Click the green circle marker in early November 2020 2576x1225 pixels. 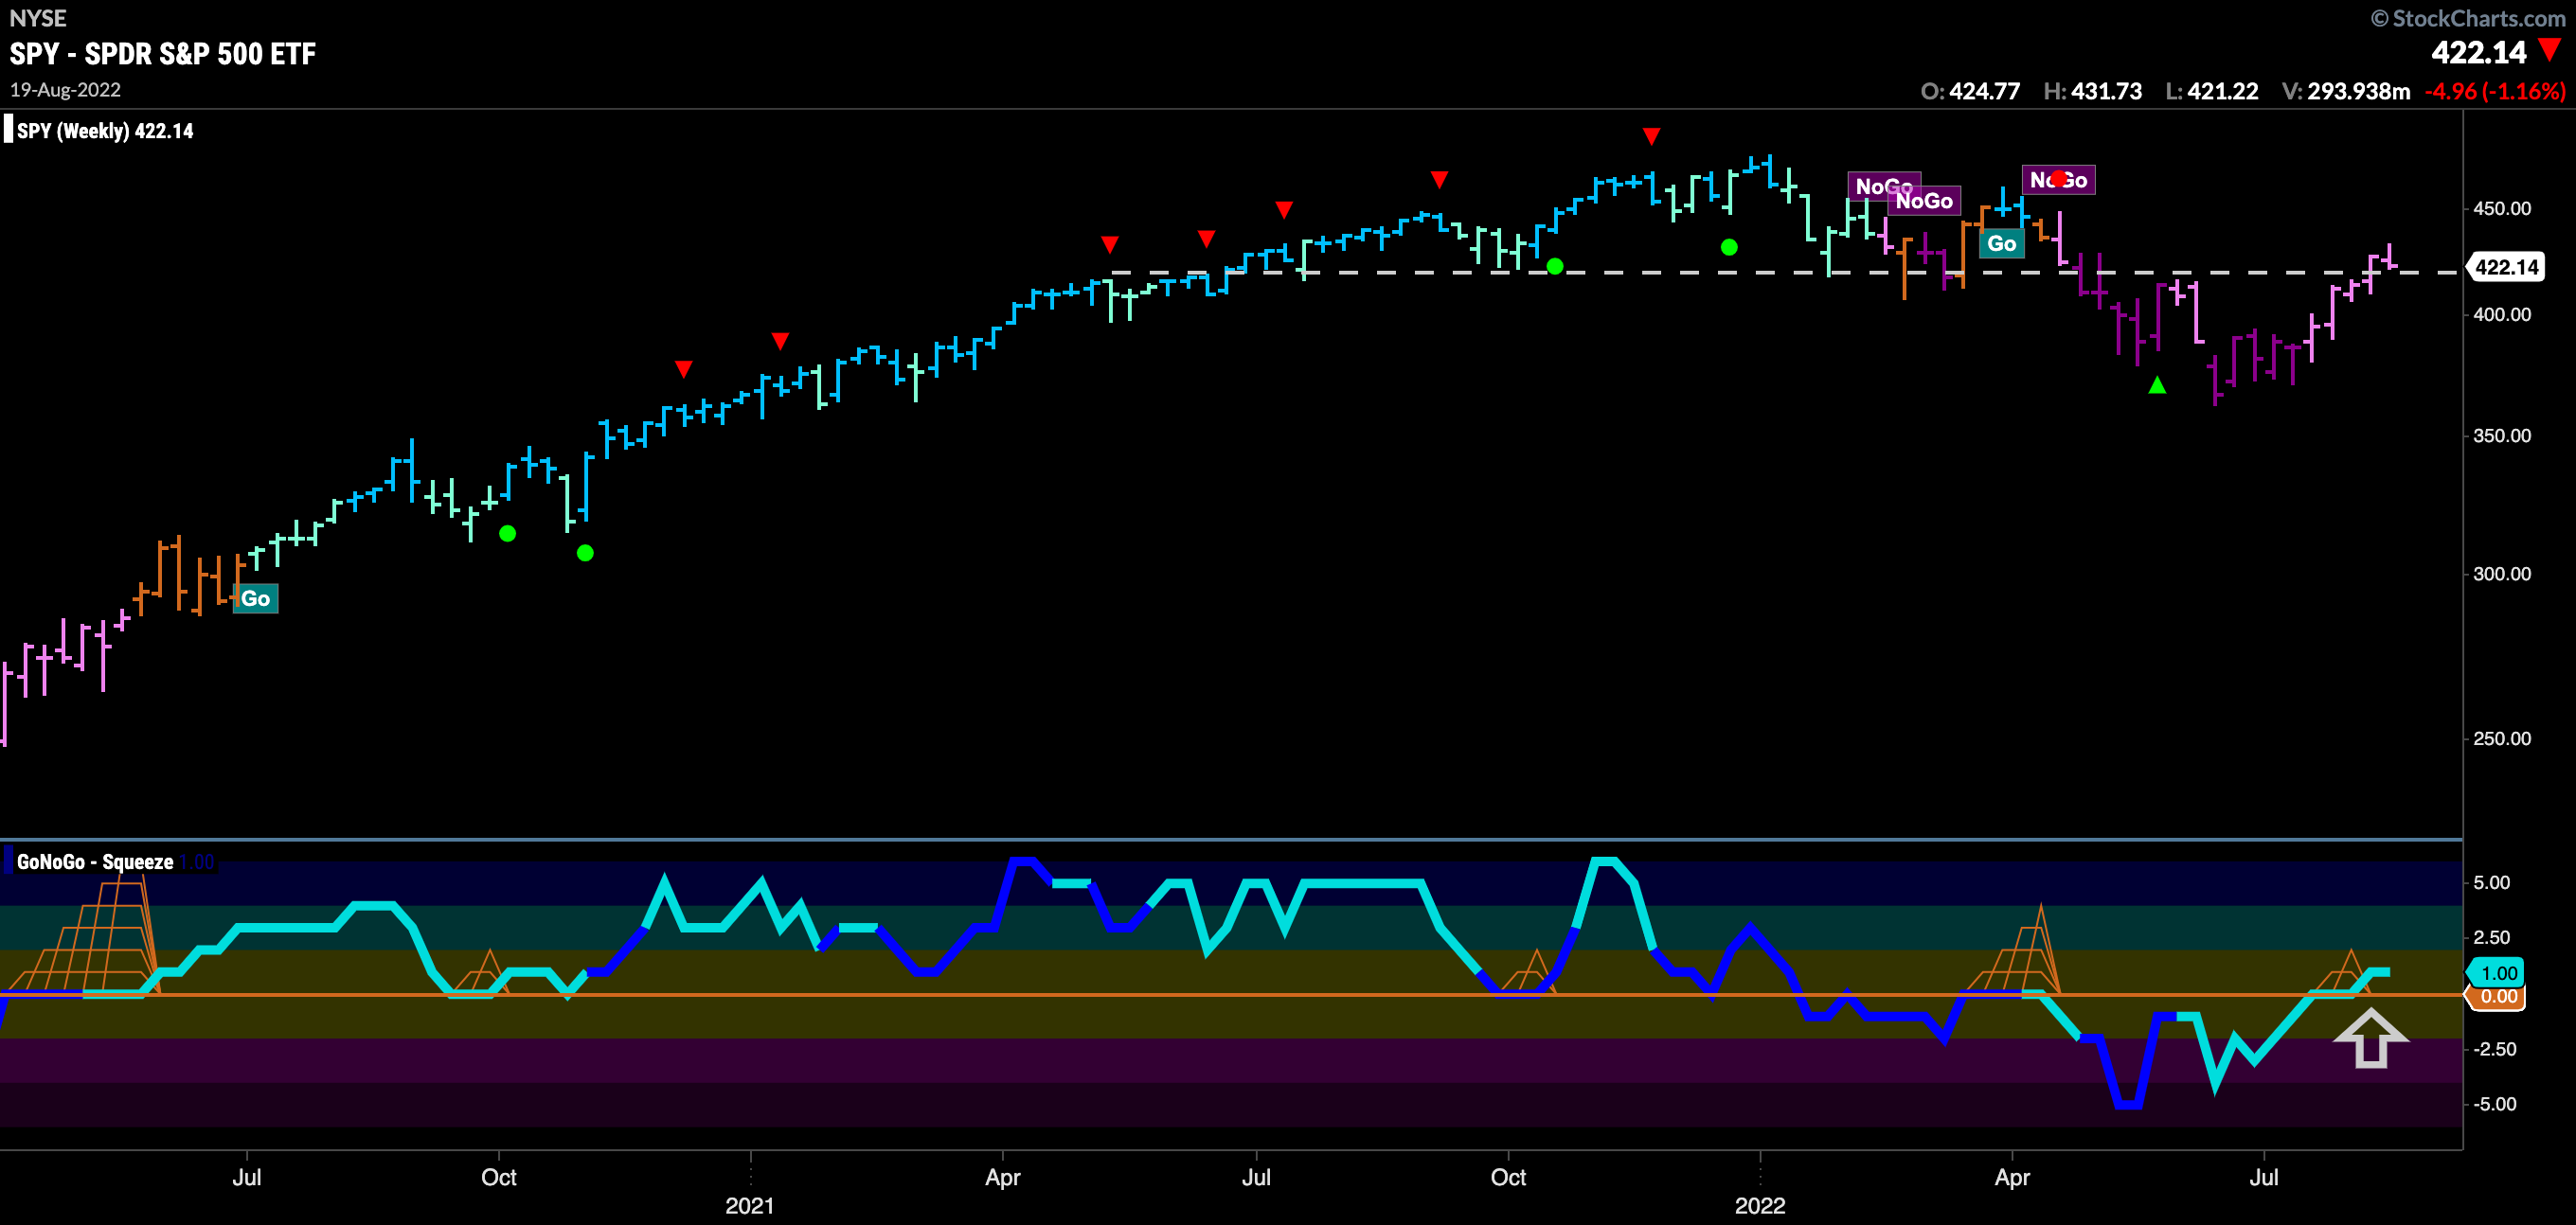pyautogui.click(x=585, y=552)
